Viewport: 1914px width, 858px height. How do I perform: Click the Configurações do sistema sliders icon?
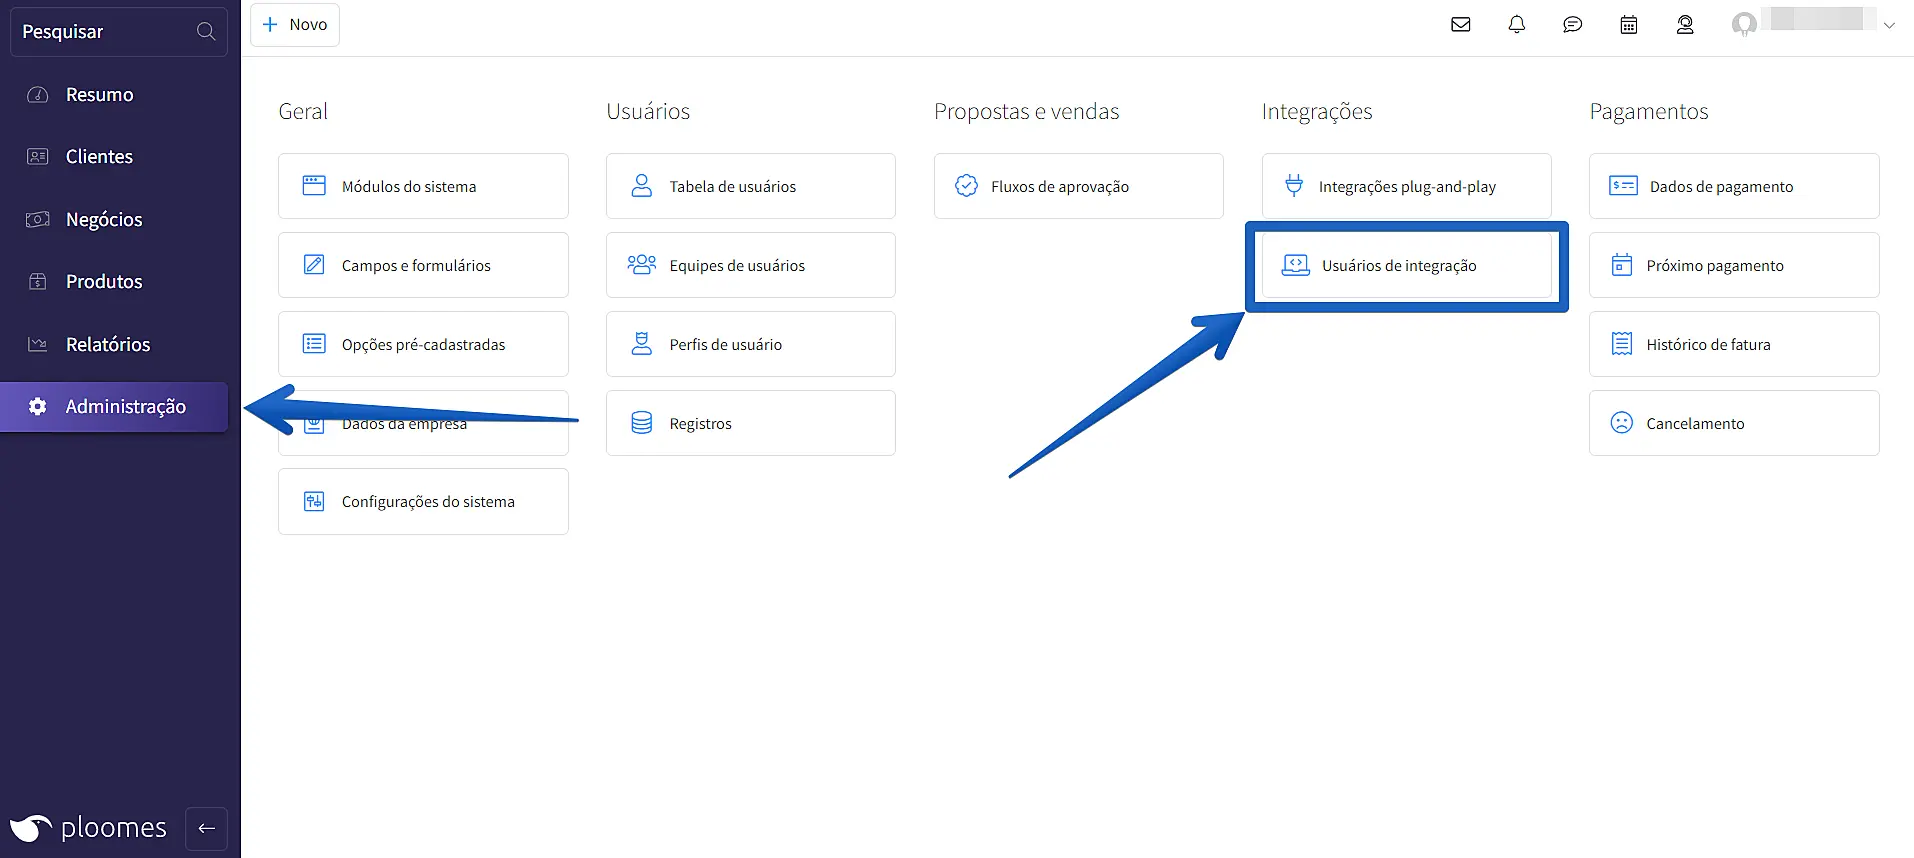tap(314, 501)
